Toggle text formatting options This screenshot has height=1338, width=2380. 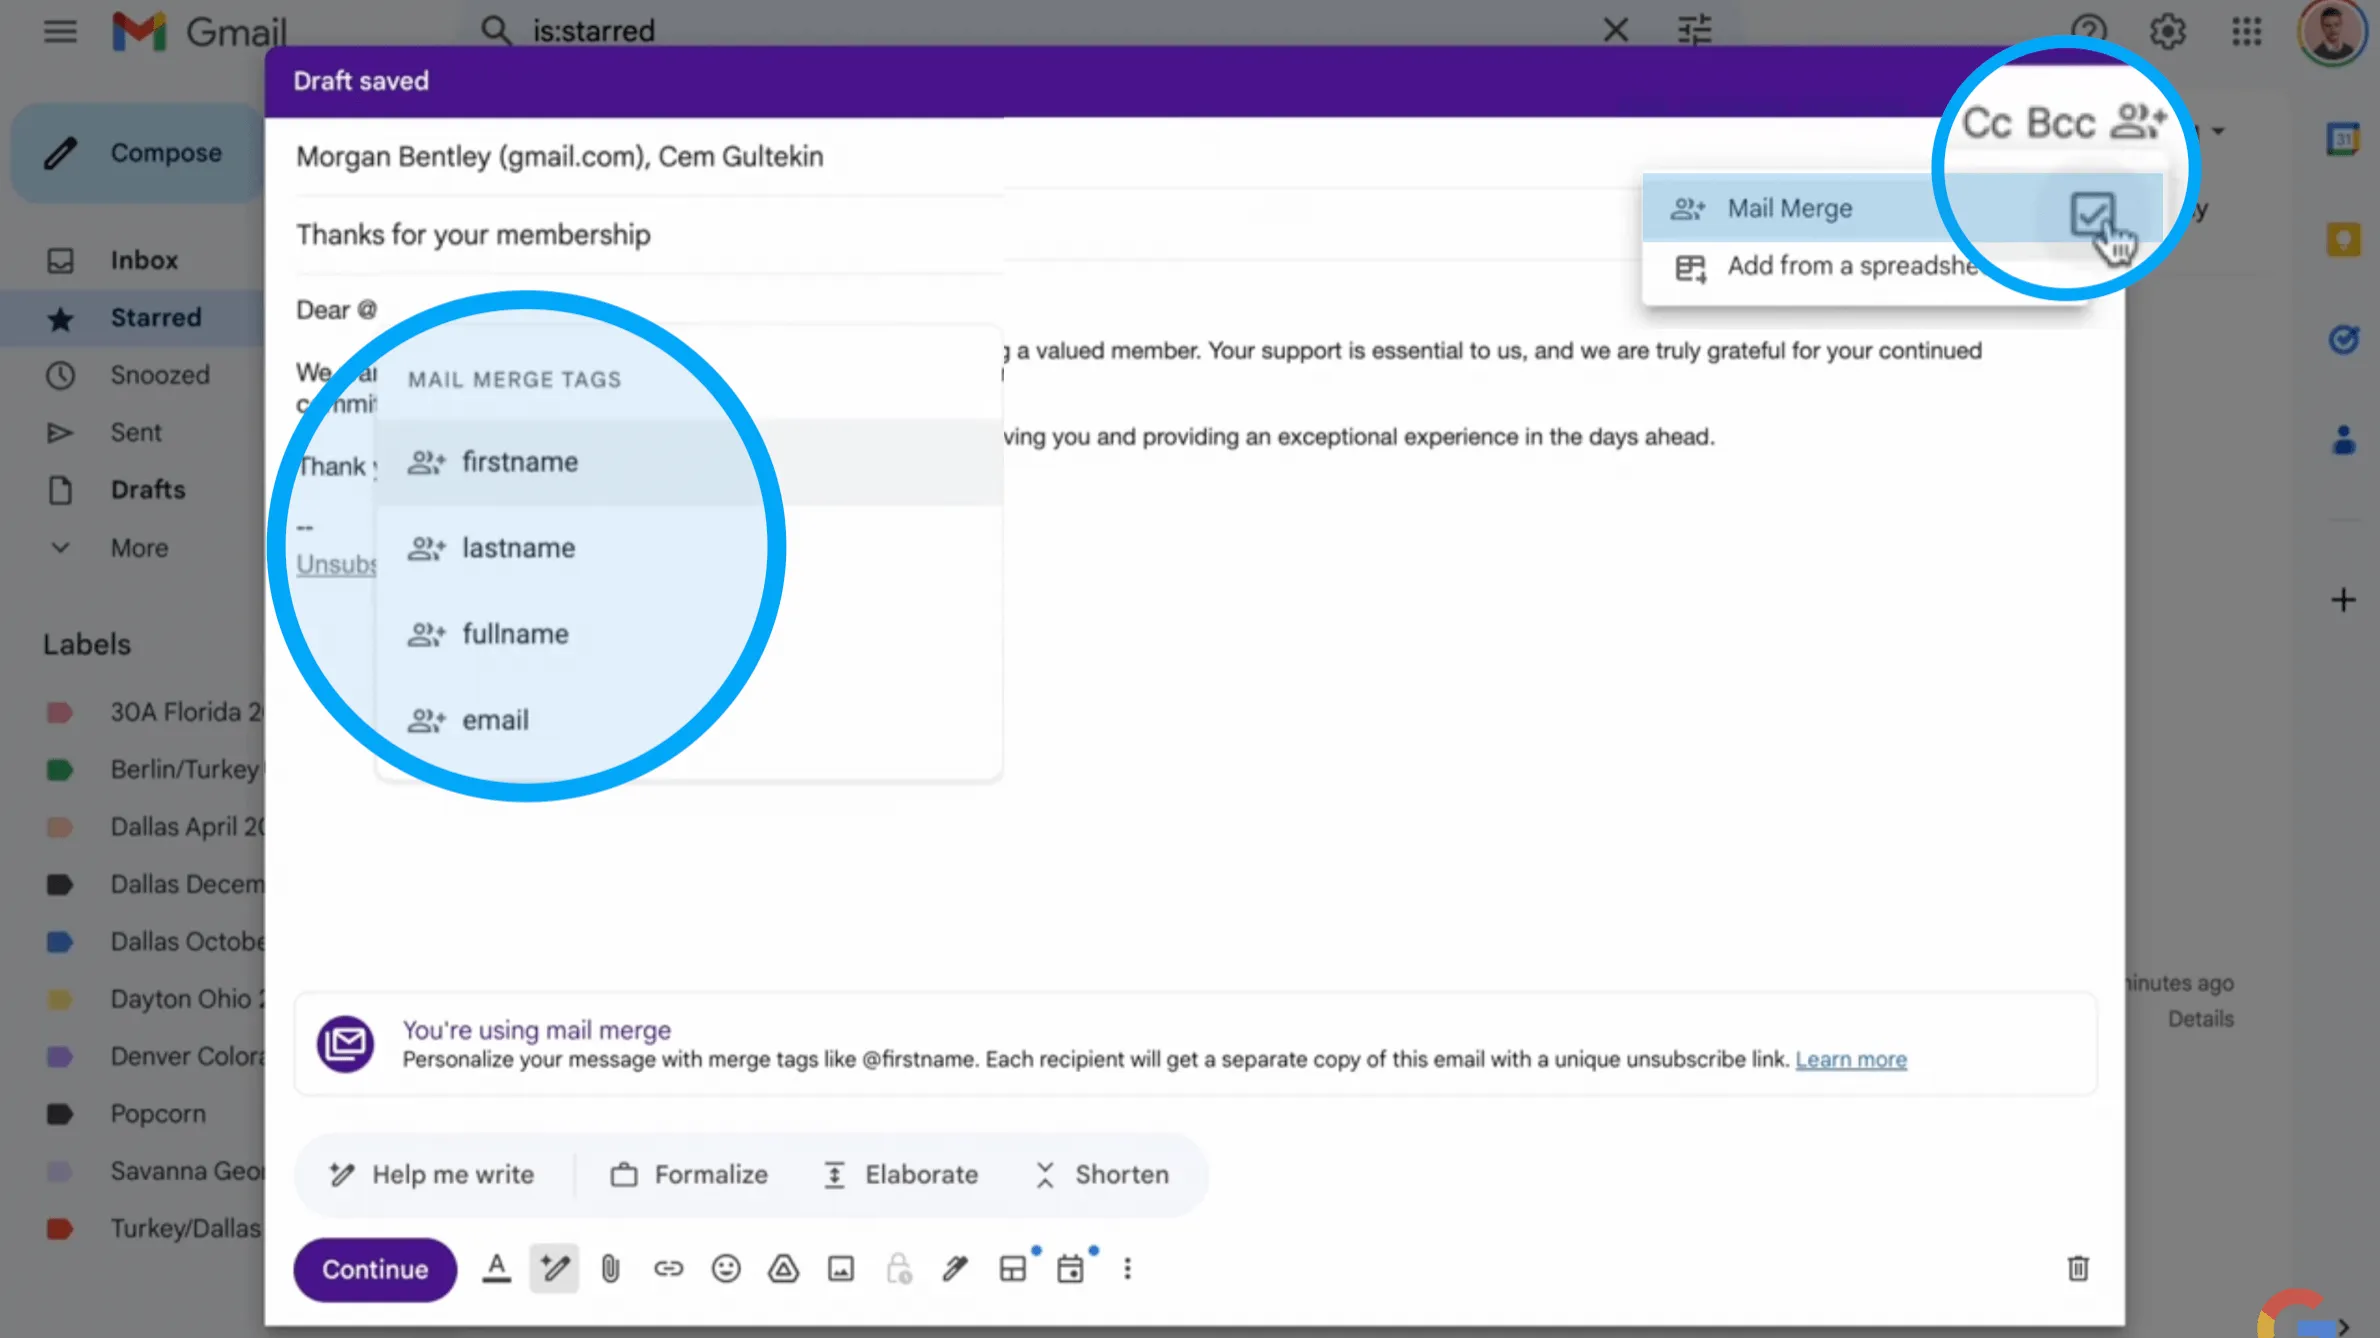click(497, 1268)
